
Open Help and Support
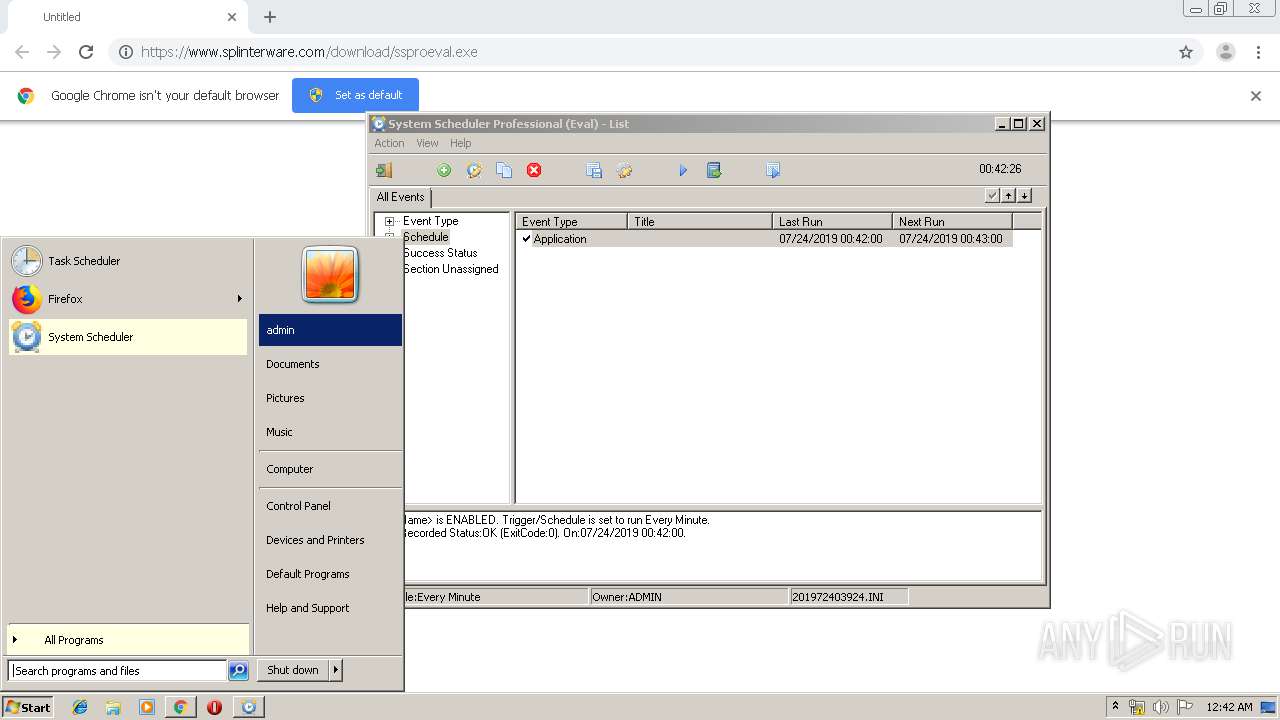tap(330, 608)
